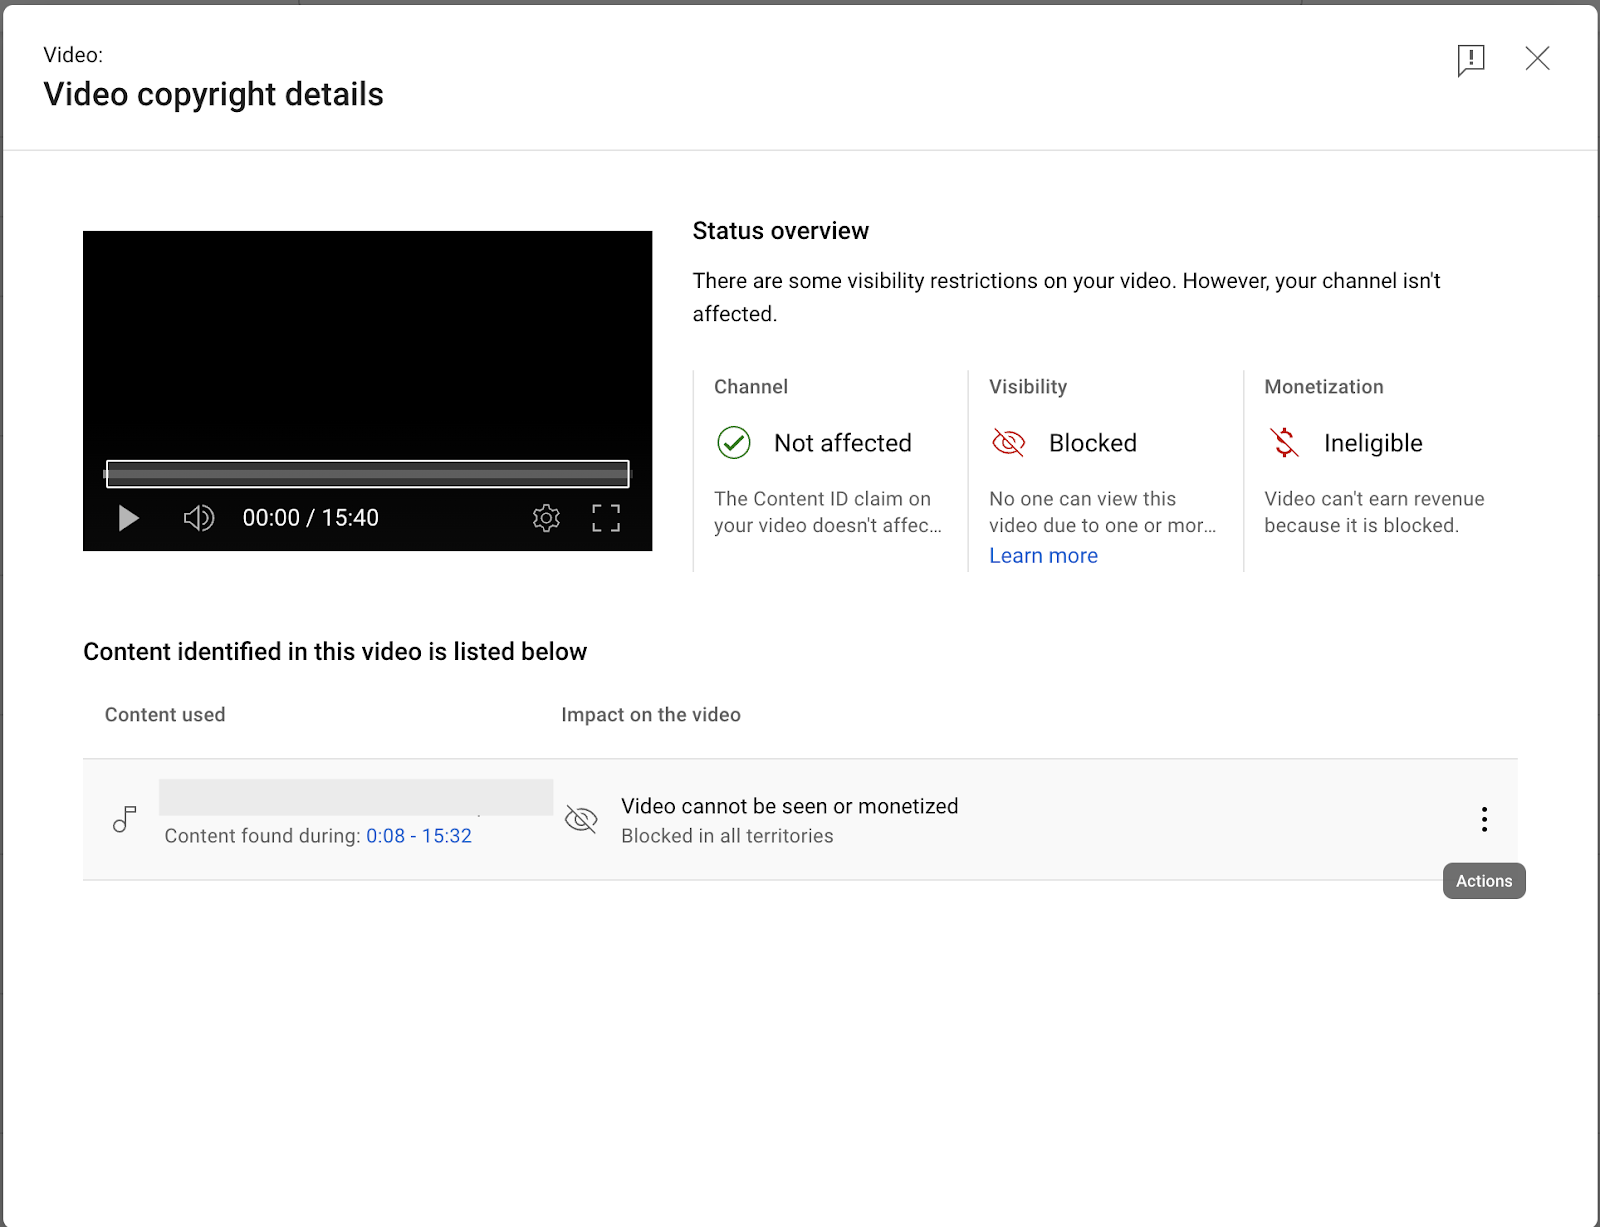Image resolution: width=1600 pixels, height=1227 pixels.
Task: Mute the video player volume
Action: point(198,518)
